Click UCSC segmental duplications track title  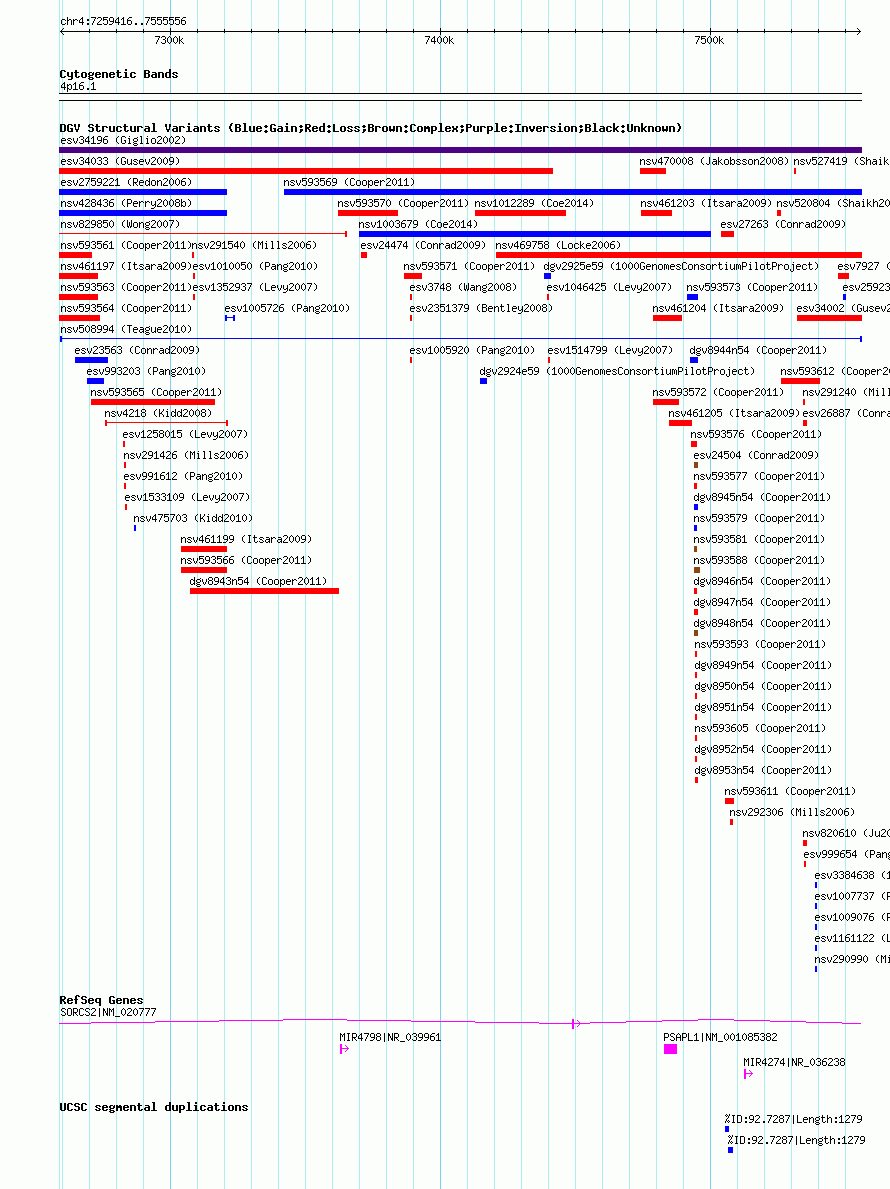point(154,1107)
